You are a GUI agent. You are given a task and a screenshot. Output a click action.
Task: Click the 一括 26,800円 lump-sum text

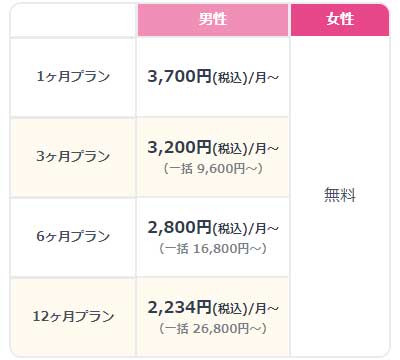[x=213, y=329]
